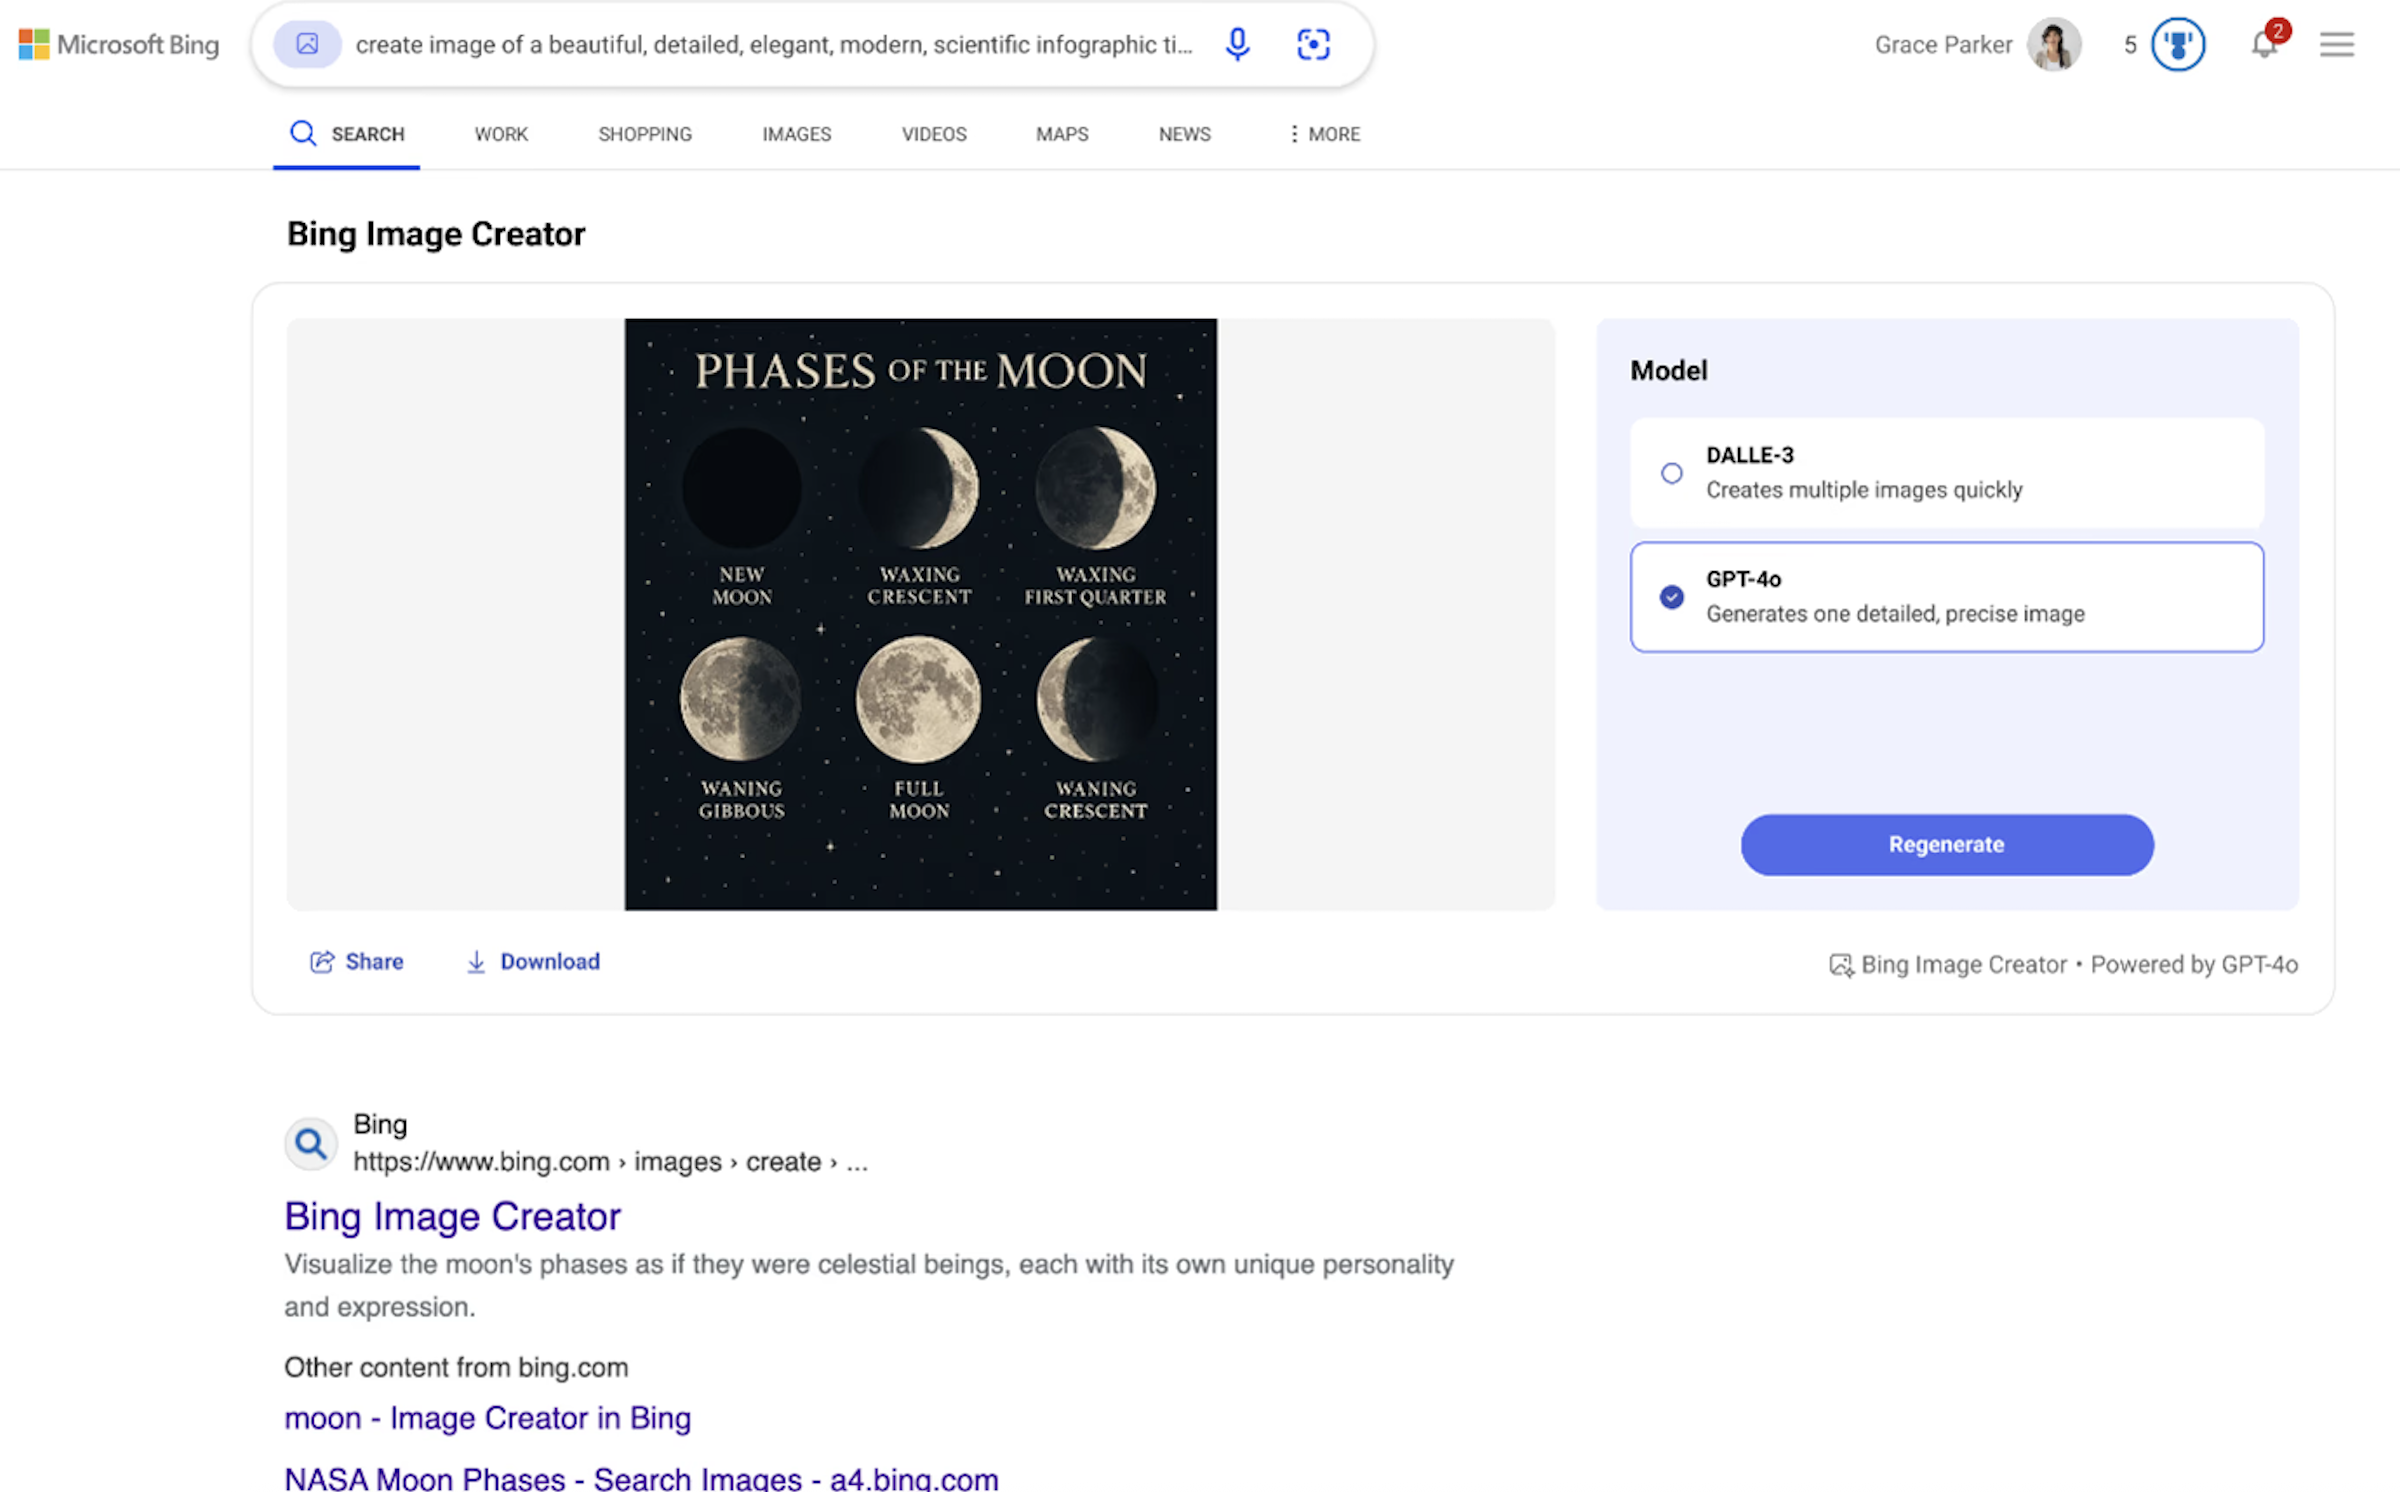Download the generated moon image

pos(533,961)
